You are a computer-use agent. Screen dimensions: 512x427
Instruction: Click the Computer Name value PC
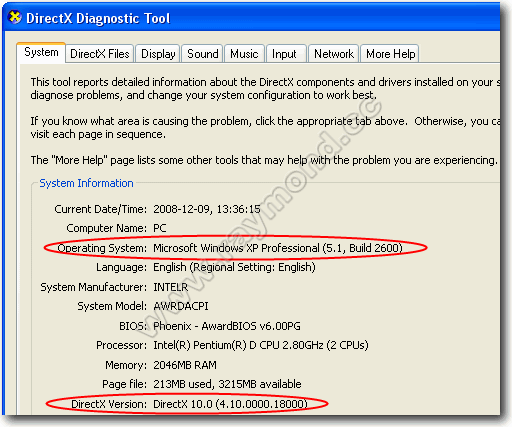(160, 228)
